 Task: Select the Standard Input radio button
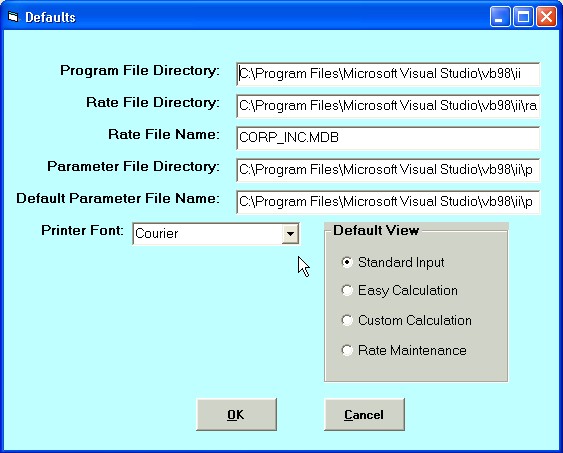[347, 262]
